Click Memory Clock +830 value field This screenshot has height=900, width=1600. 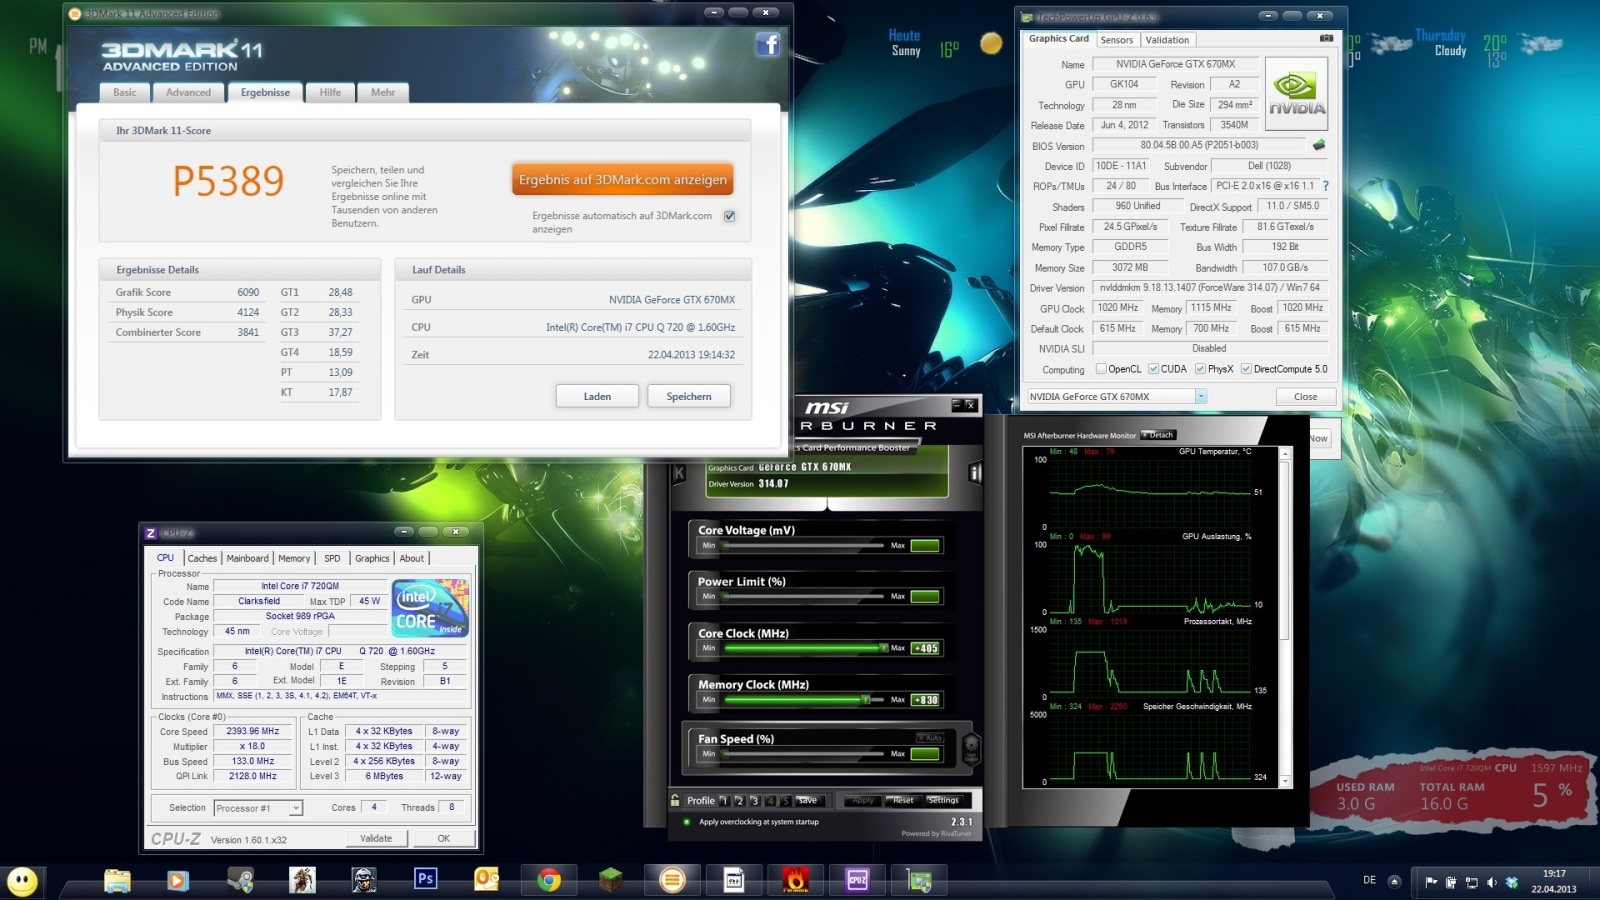(x=926, y=700)
